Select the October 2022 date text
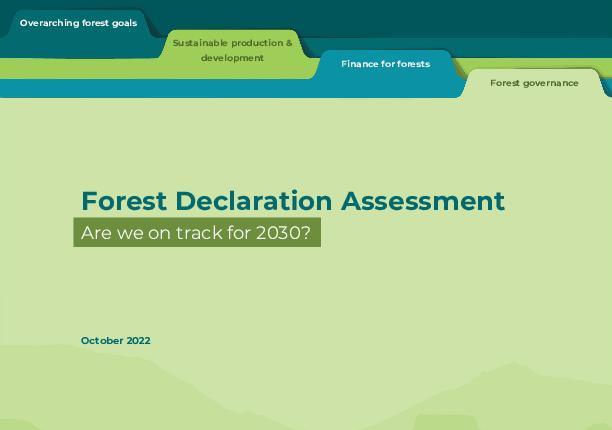Viewport: 612px width, 430px height. click(x=116, y=341)
